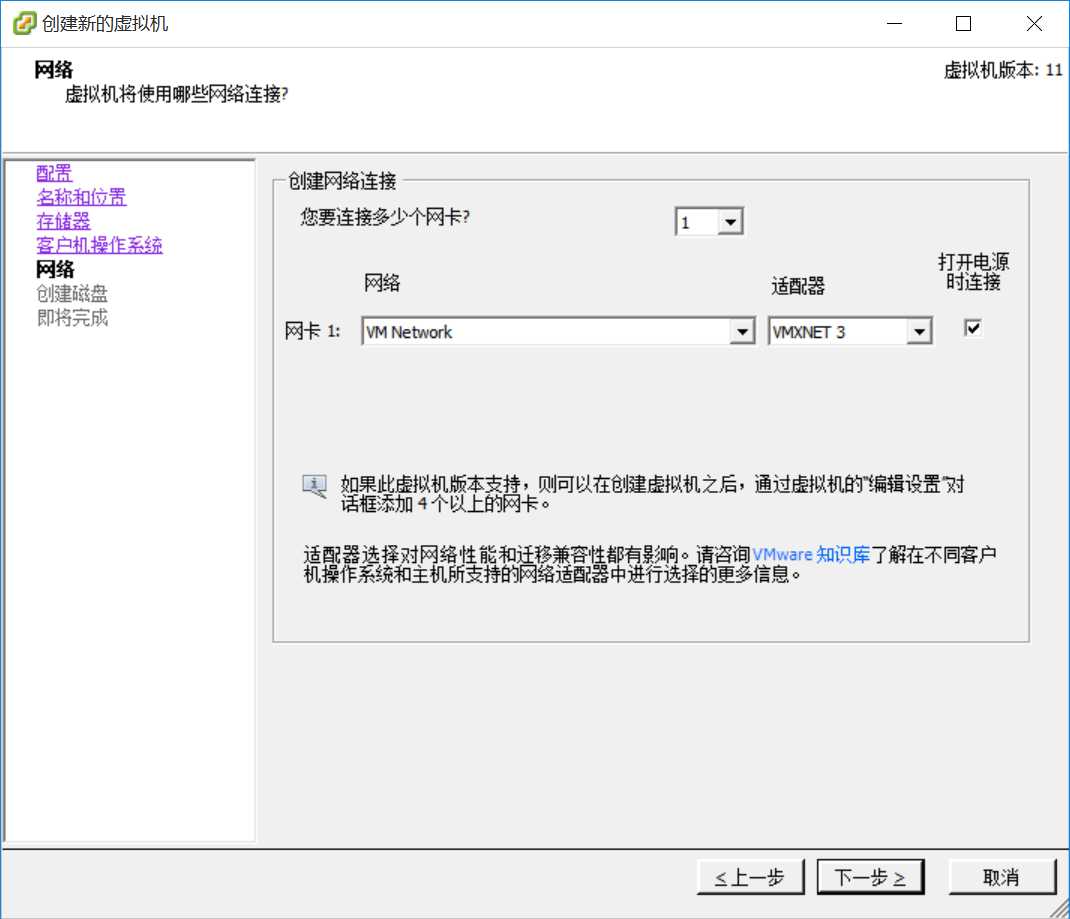
Task: Click the 即将完成 step label
Action: (72, 317)
